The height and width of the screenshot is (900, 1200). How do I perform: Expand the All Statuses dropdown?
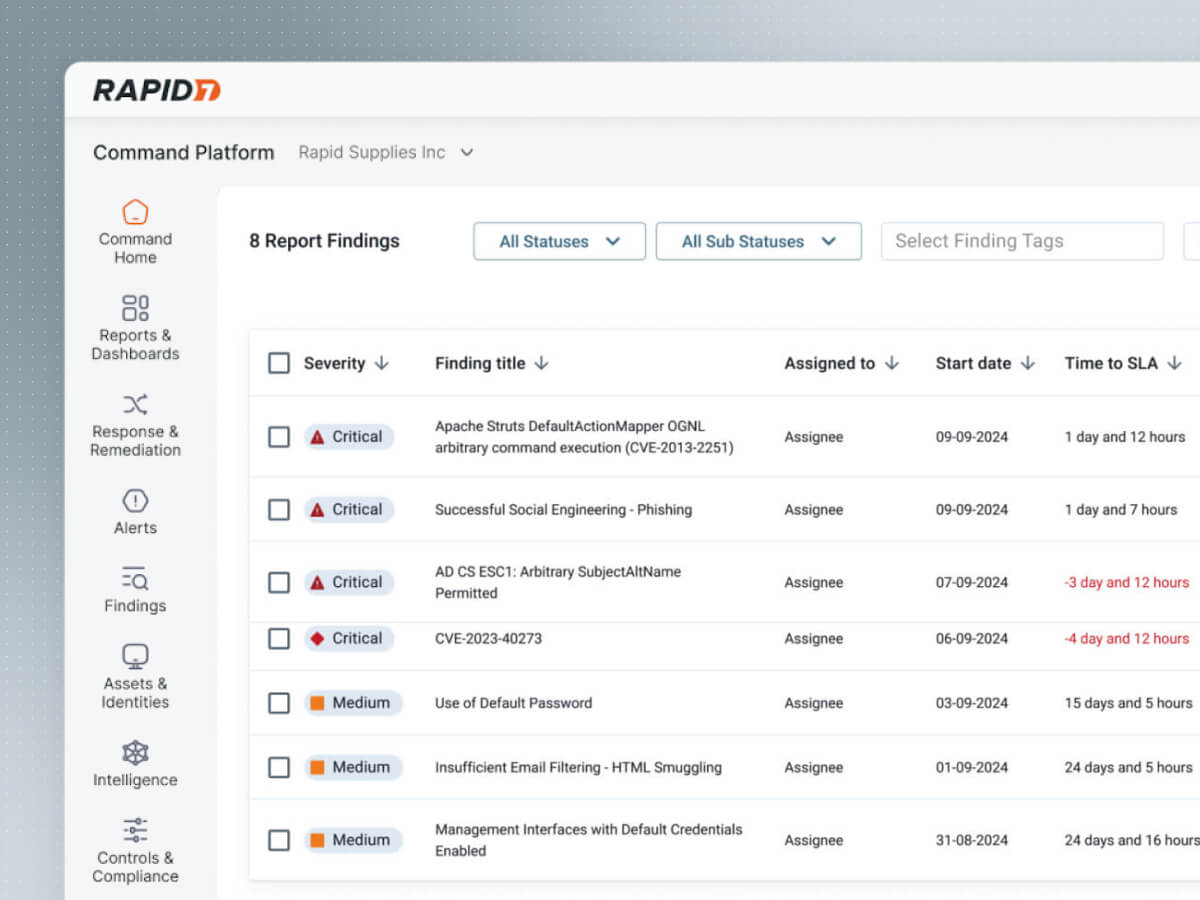(559, 241)
